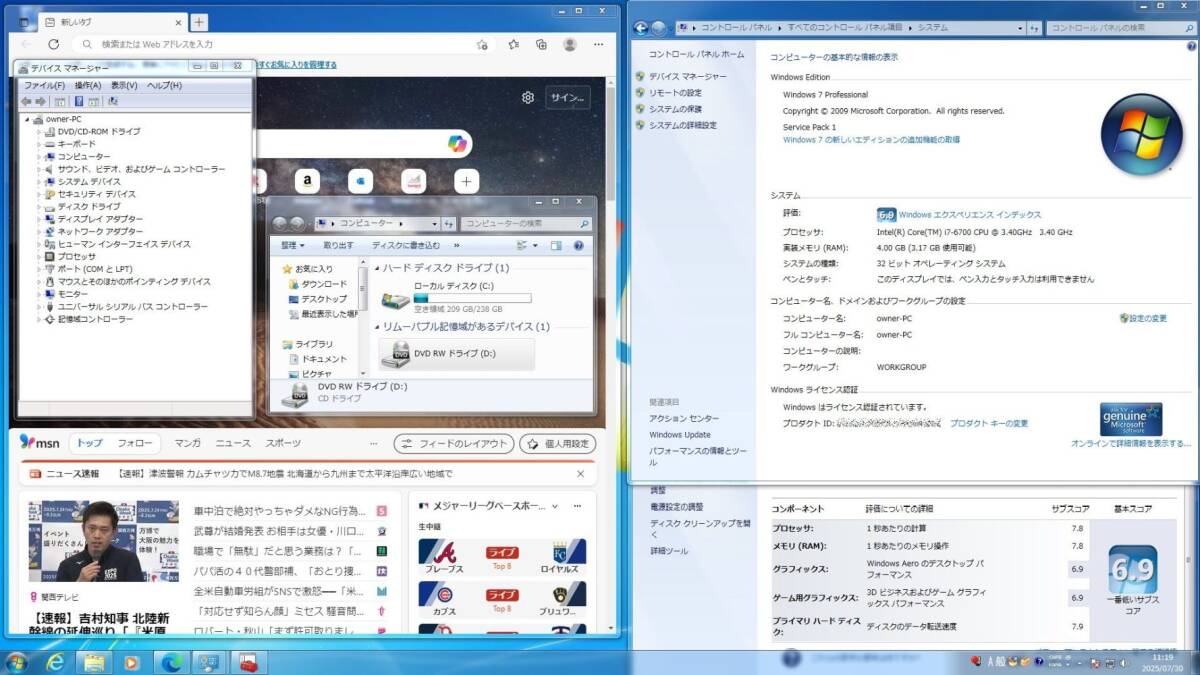Launch Windows Media Player from the taskbar
This screenshot has width=1200, height=675.
point(131,662)
